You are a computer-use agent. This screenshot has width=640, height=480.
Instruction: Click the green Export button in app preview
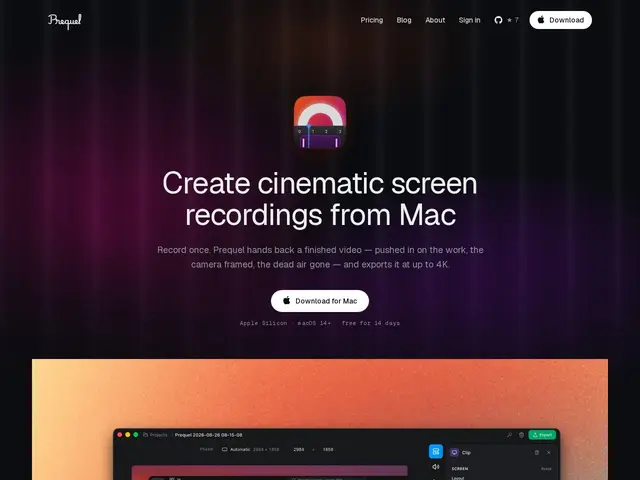tap(542, 435)
